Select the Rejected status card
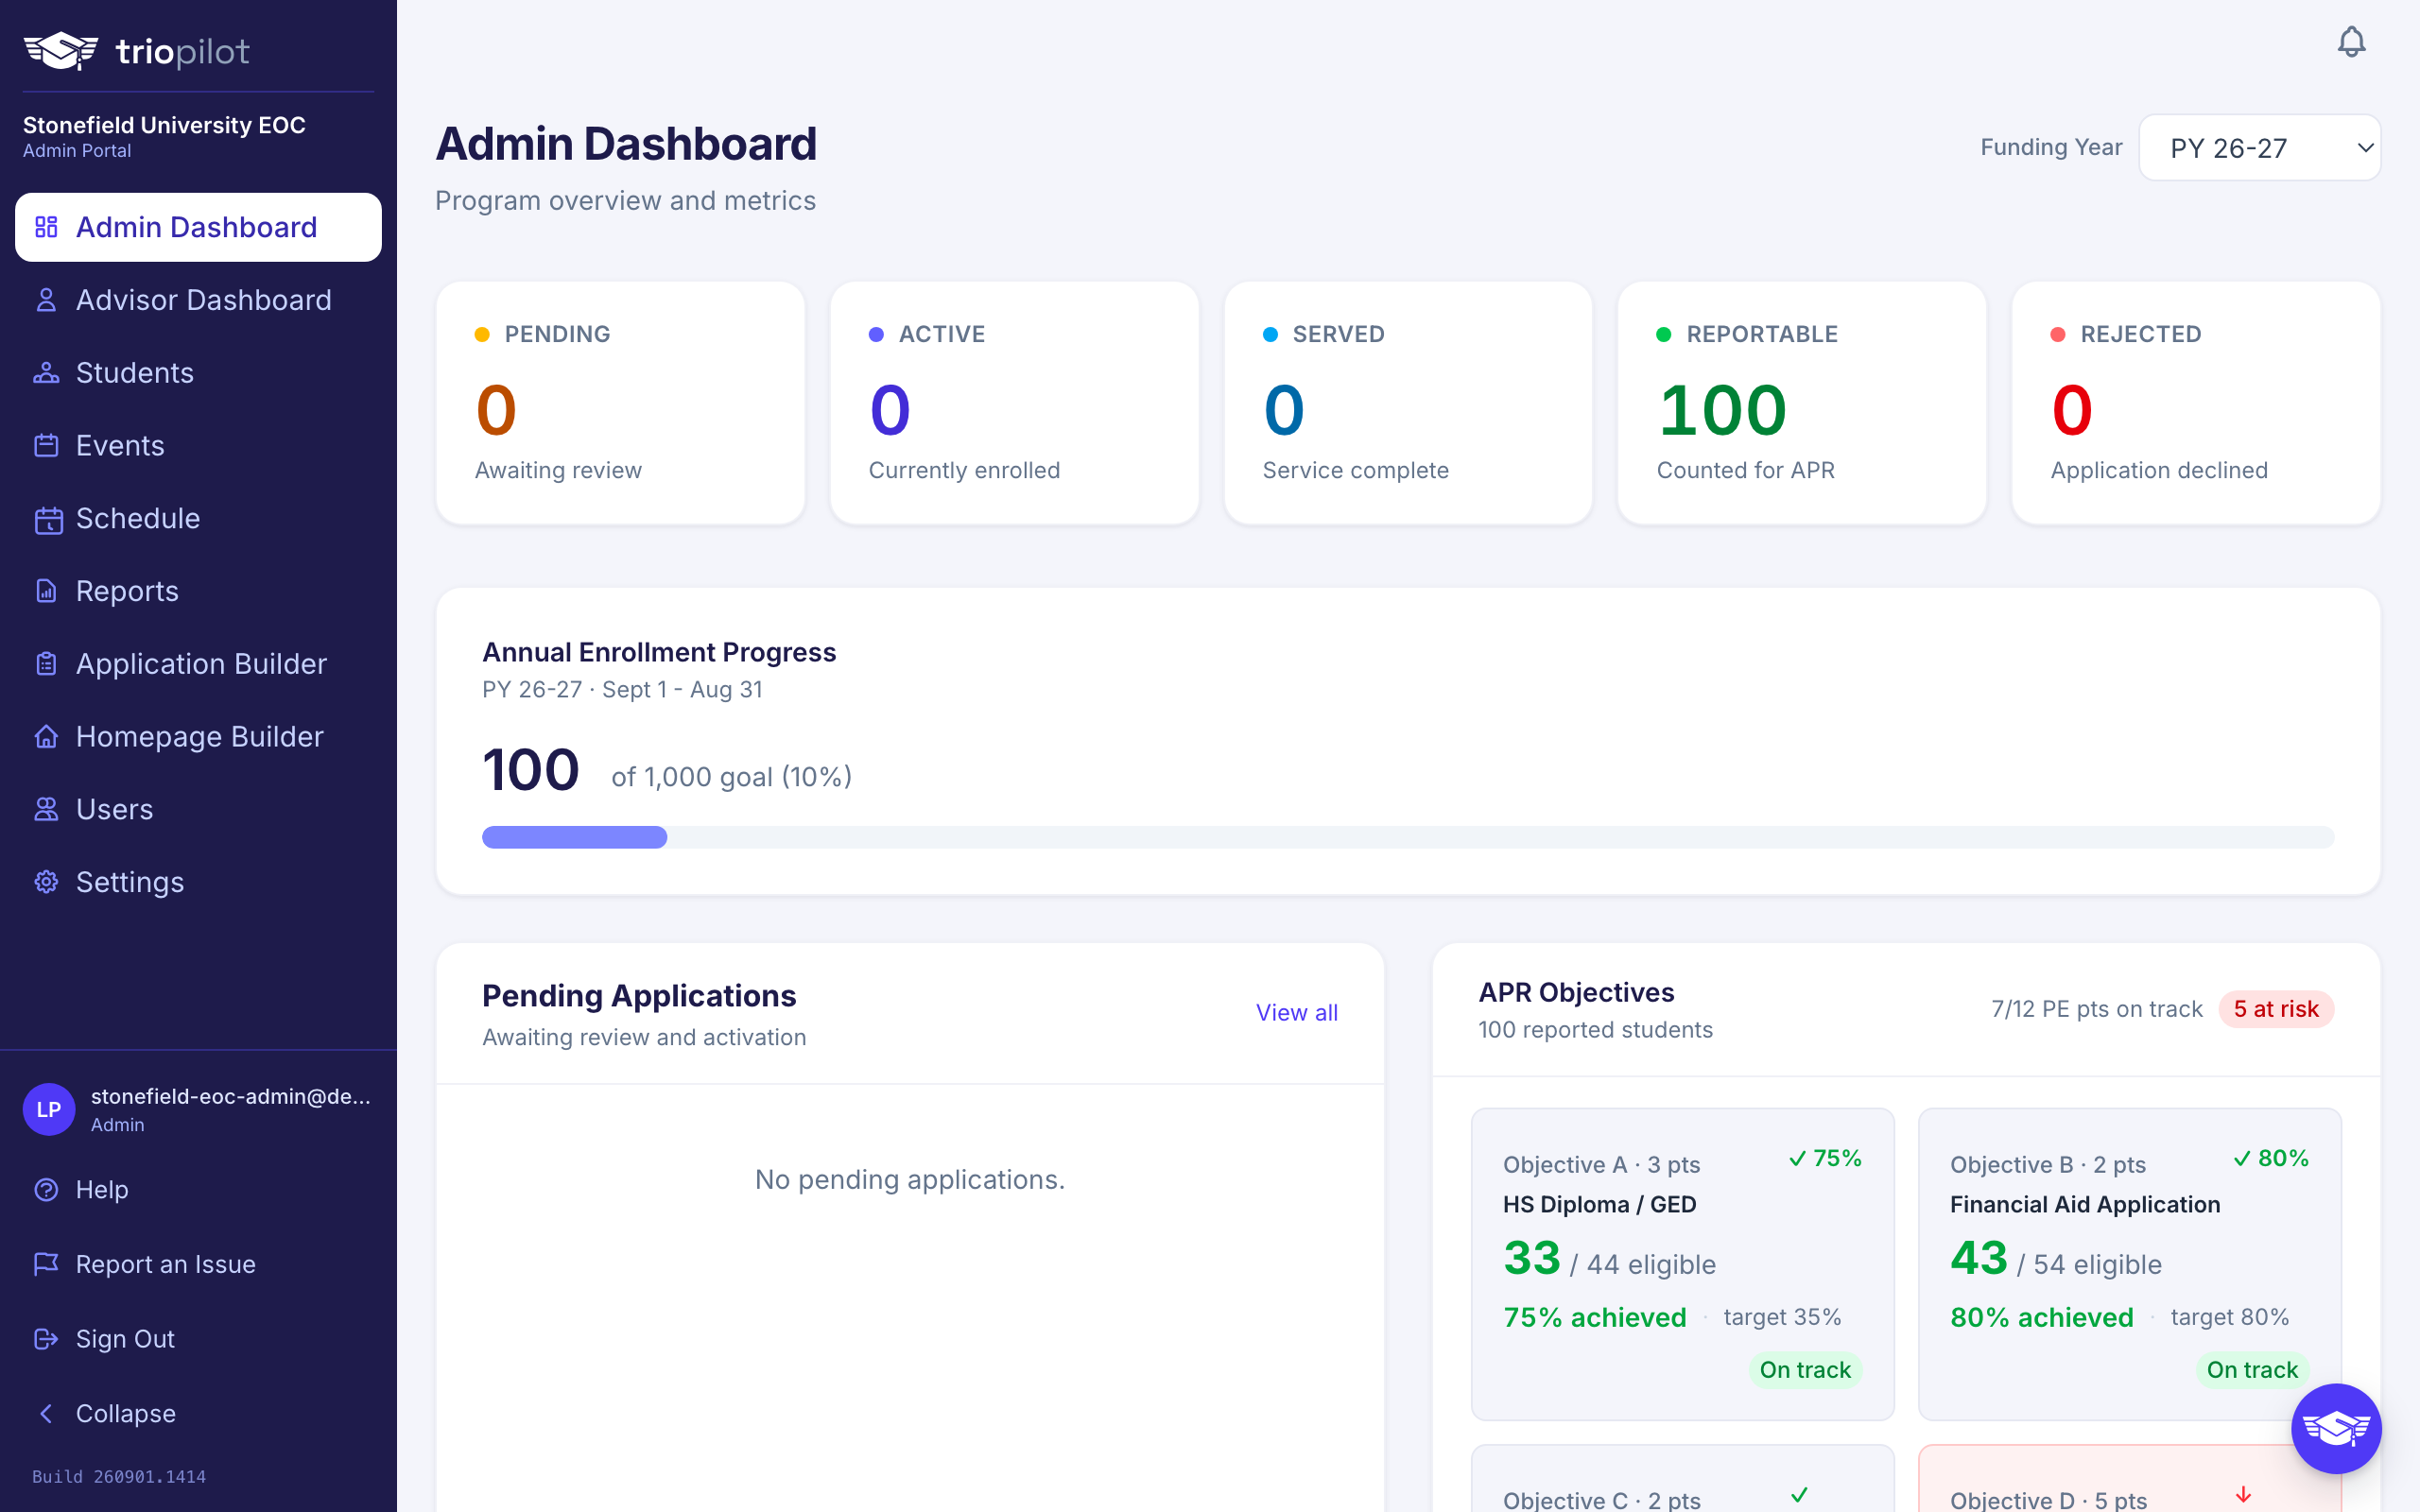2420x1512 pixels. click(2196, 403)
